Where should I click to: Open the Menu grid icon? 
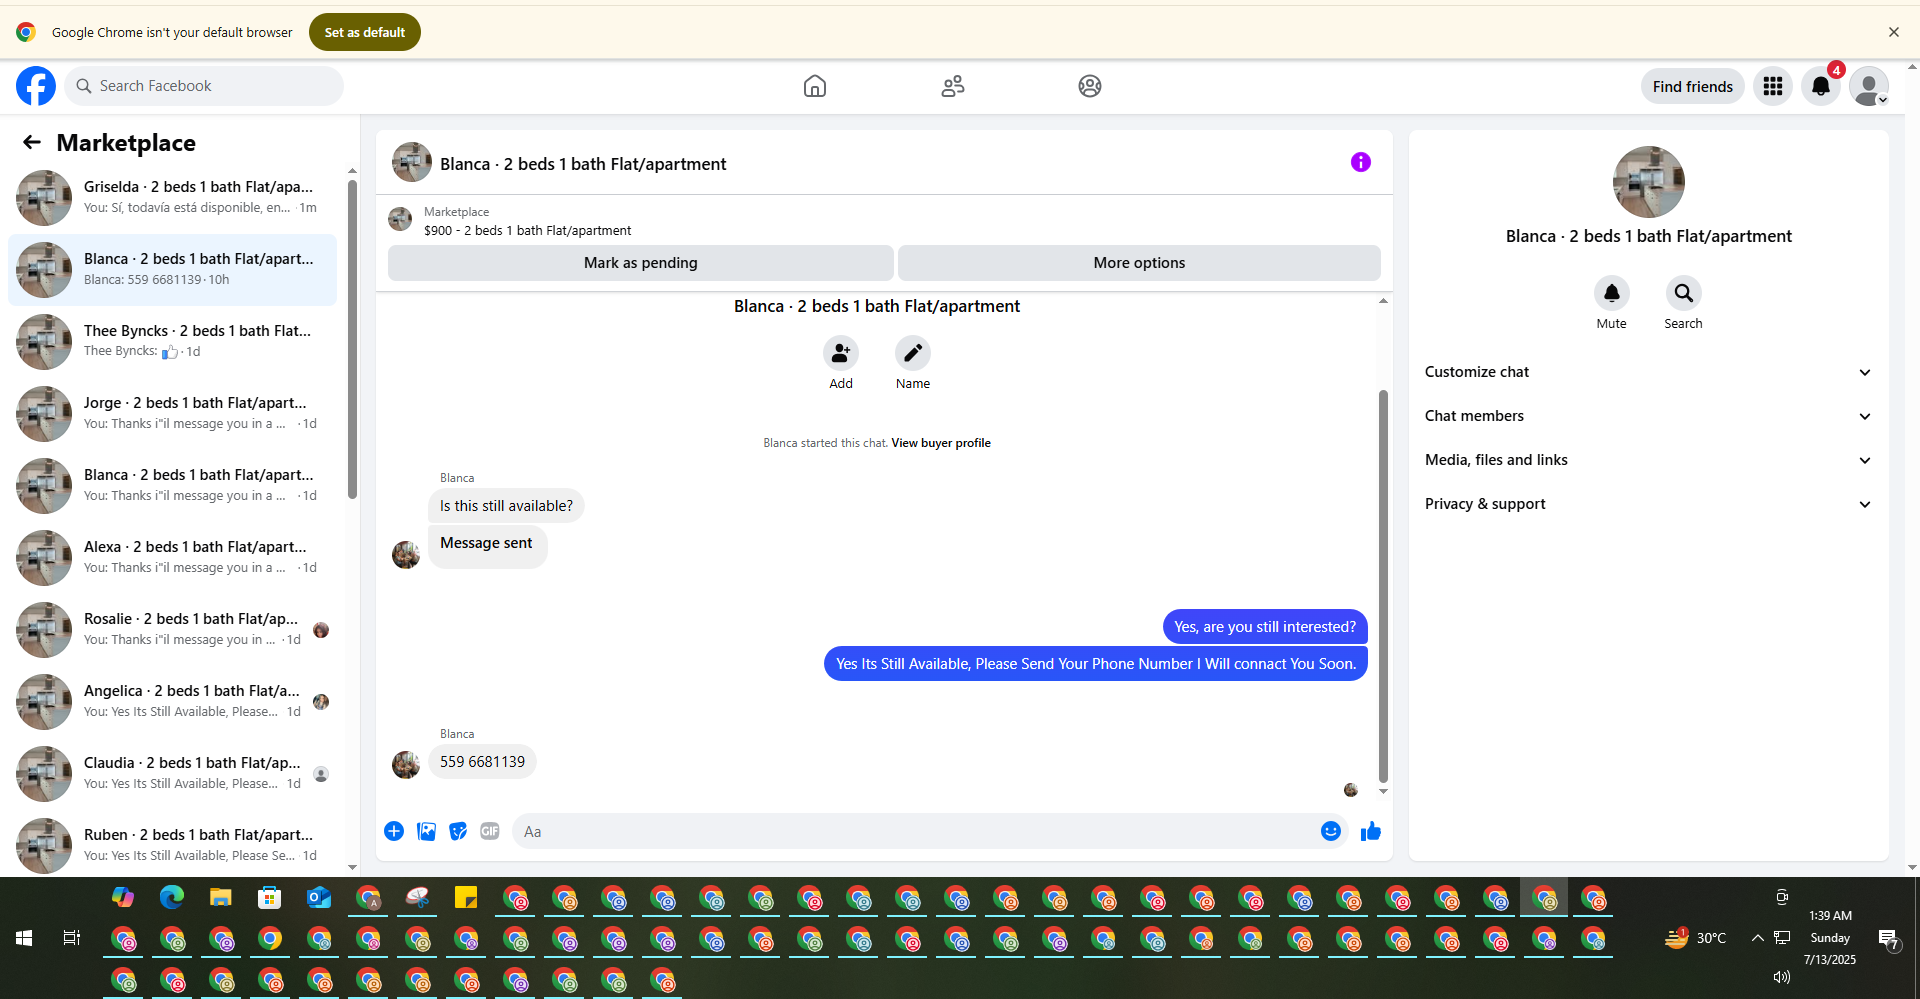(1773, 86)
